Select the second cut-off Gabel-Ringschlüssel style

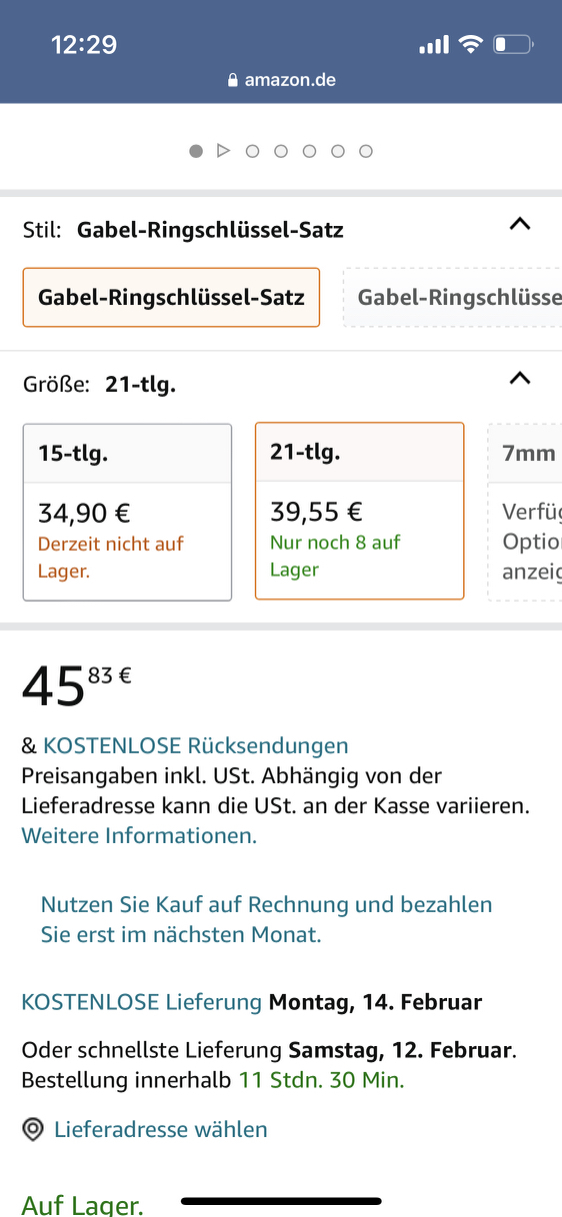click(453, 297)
